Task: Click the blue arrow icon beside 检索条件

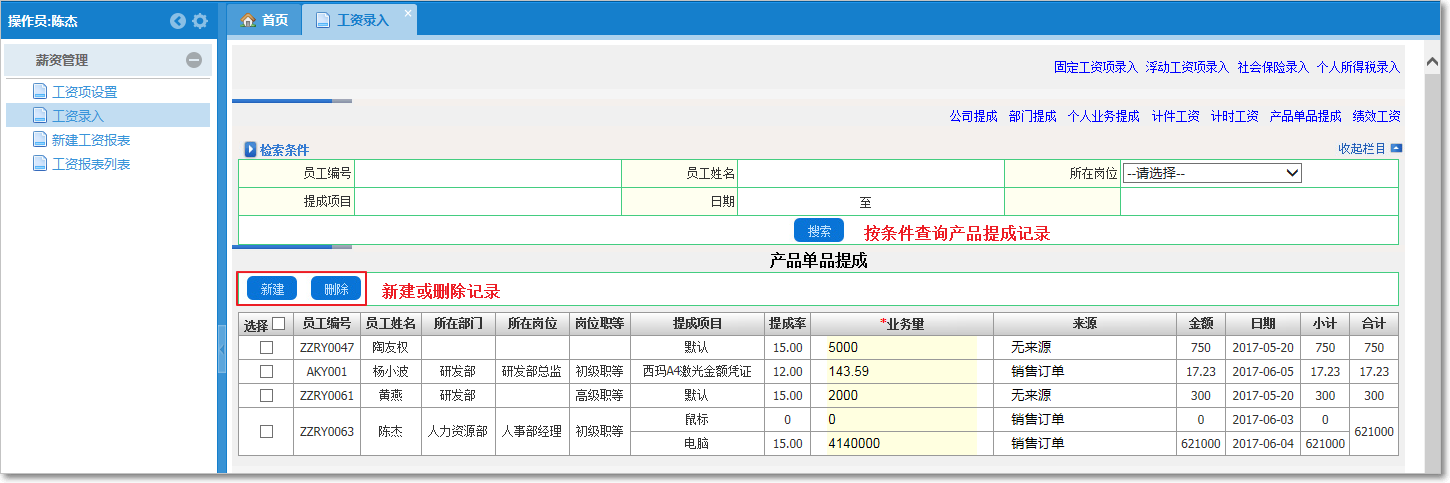Action: click(x=251, y=150)
